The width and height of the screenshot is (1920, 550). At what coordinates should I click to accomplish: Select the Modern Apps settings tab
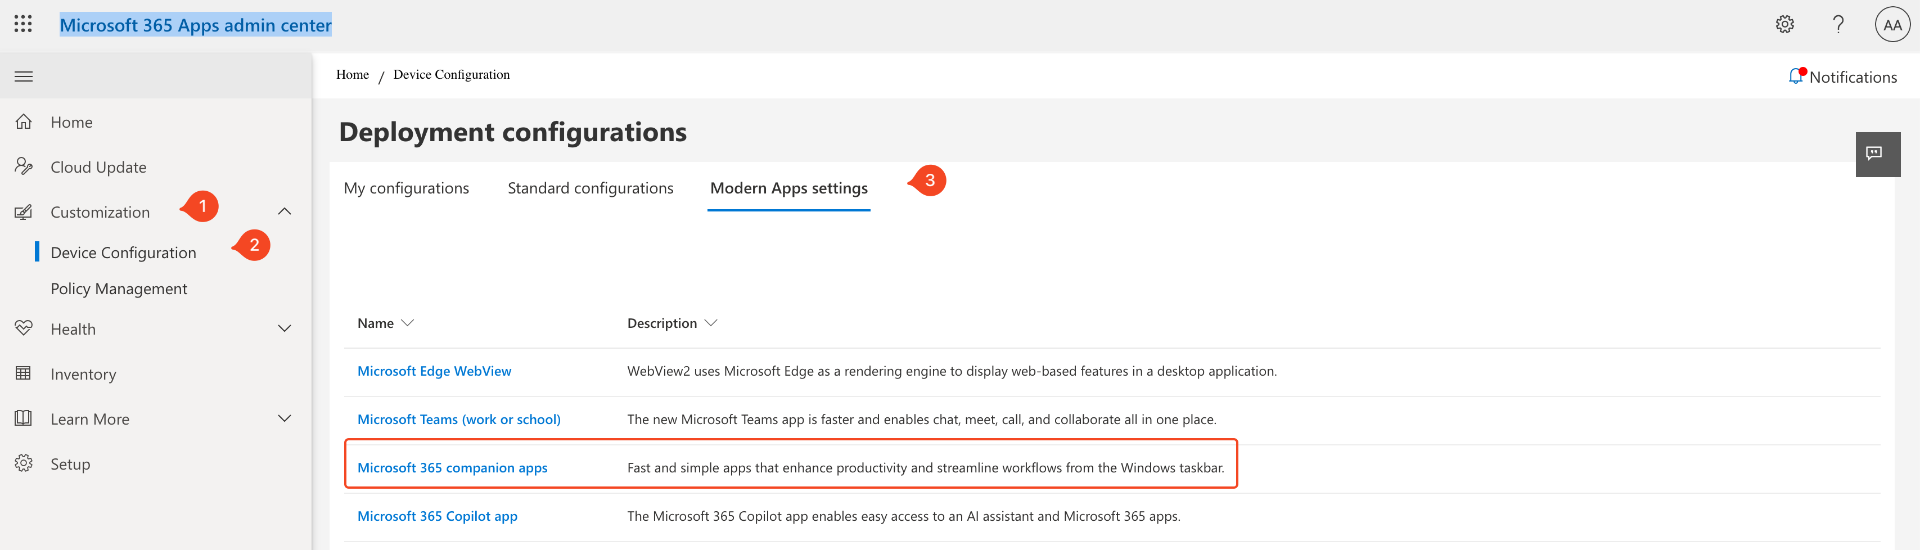pos(789,188)
